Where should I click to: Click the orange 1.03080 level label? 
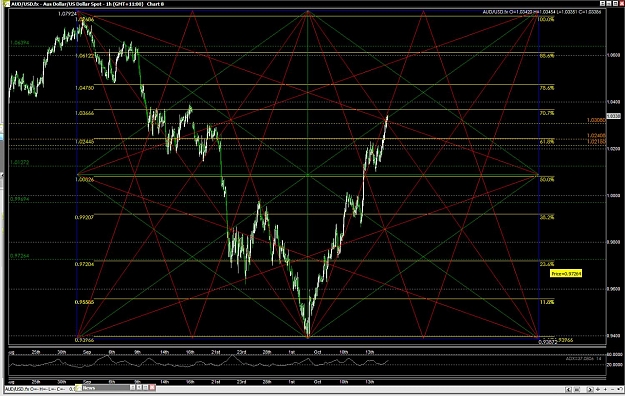coord(596,120)
